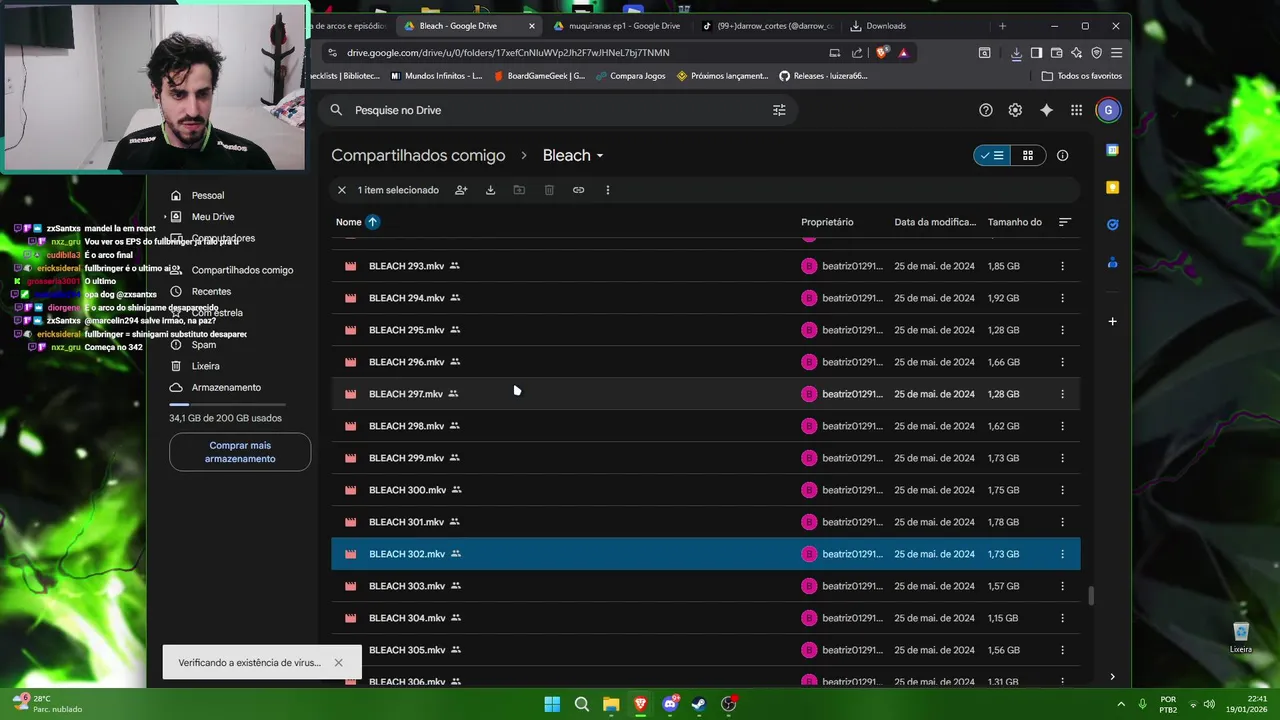Image resolution: width=1280 pixels, height=720 pixels.
Task: Select file BLEACH 301.mkv
Action: click(706, 522)
